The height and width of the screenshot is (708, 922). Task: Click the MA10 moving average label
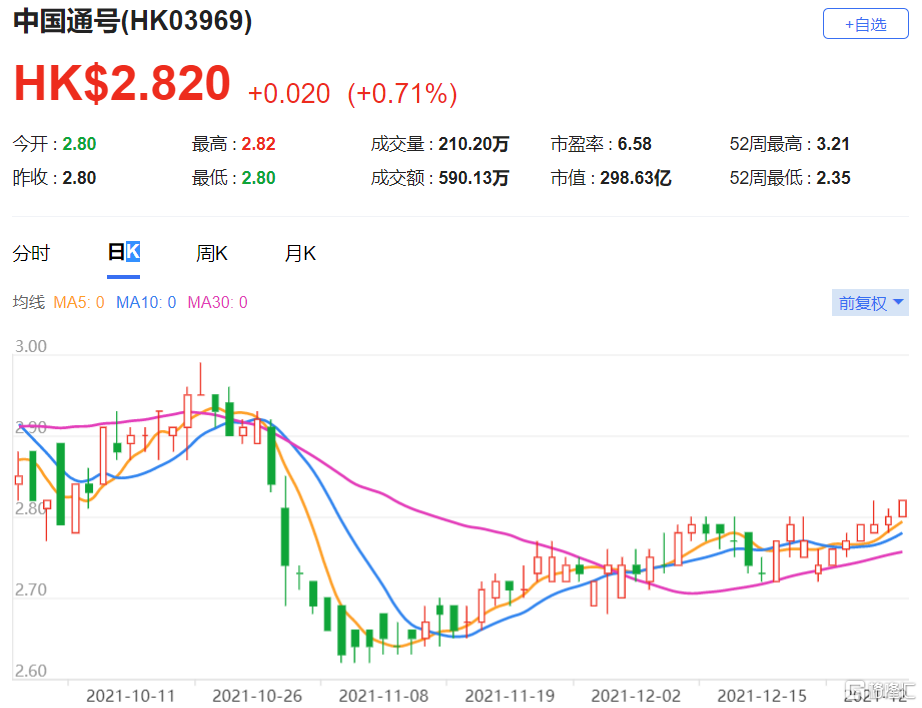[x=146, y=302]
